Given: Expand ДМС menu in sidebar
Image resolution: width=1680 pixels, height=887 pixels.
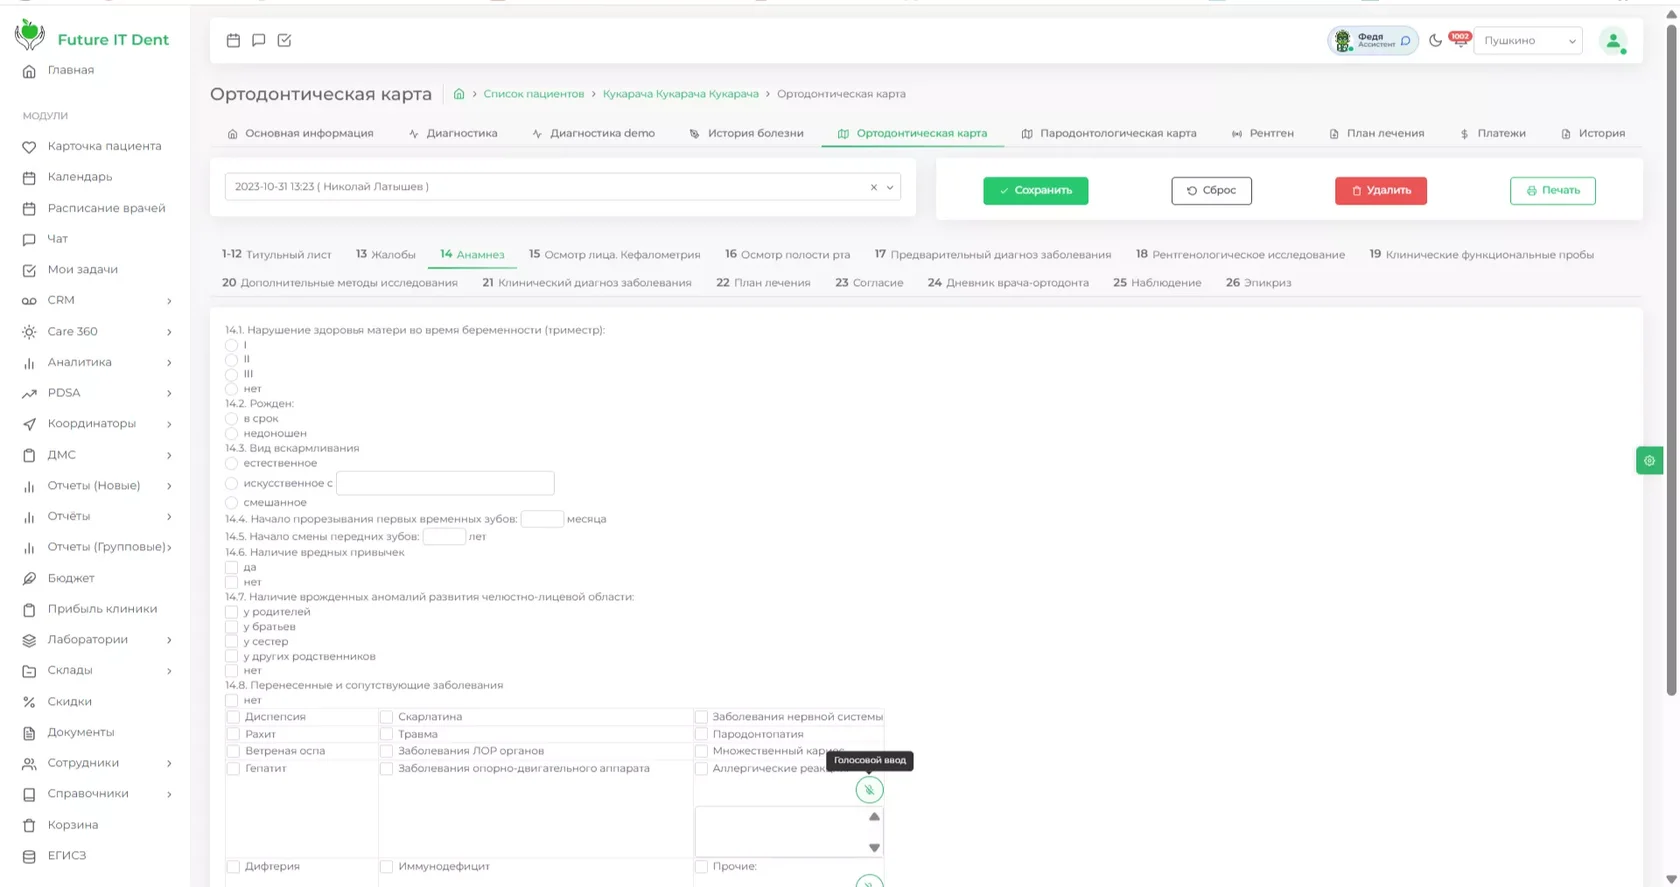Looking at the screenshot, I should (95, 455).
